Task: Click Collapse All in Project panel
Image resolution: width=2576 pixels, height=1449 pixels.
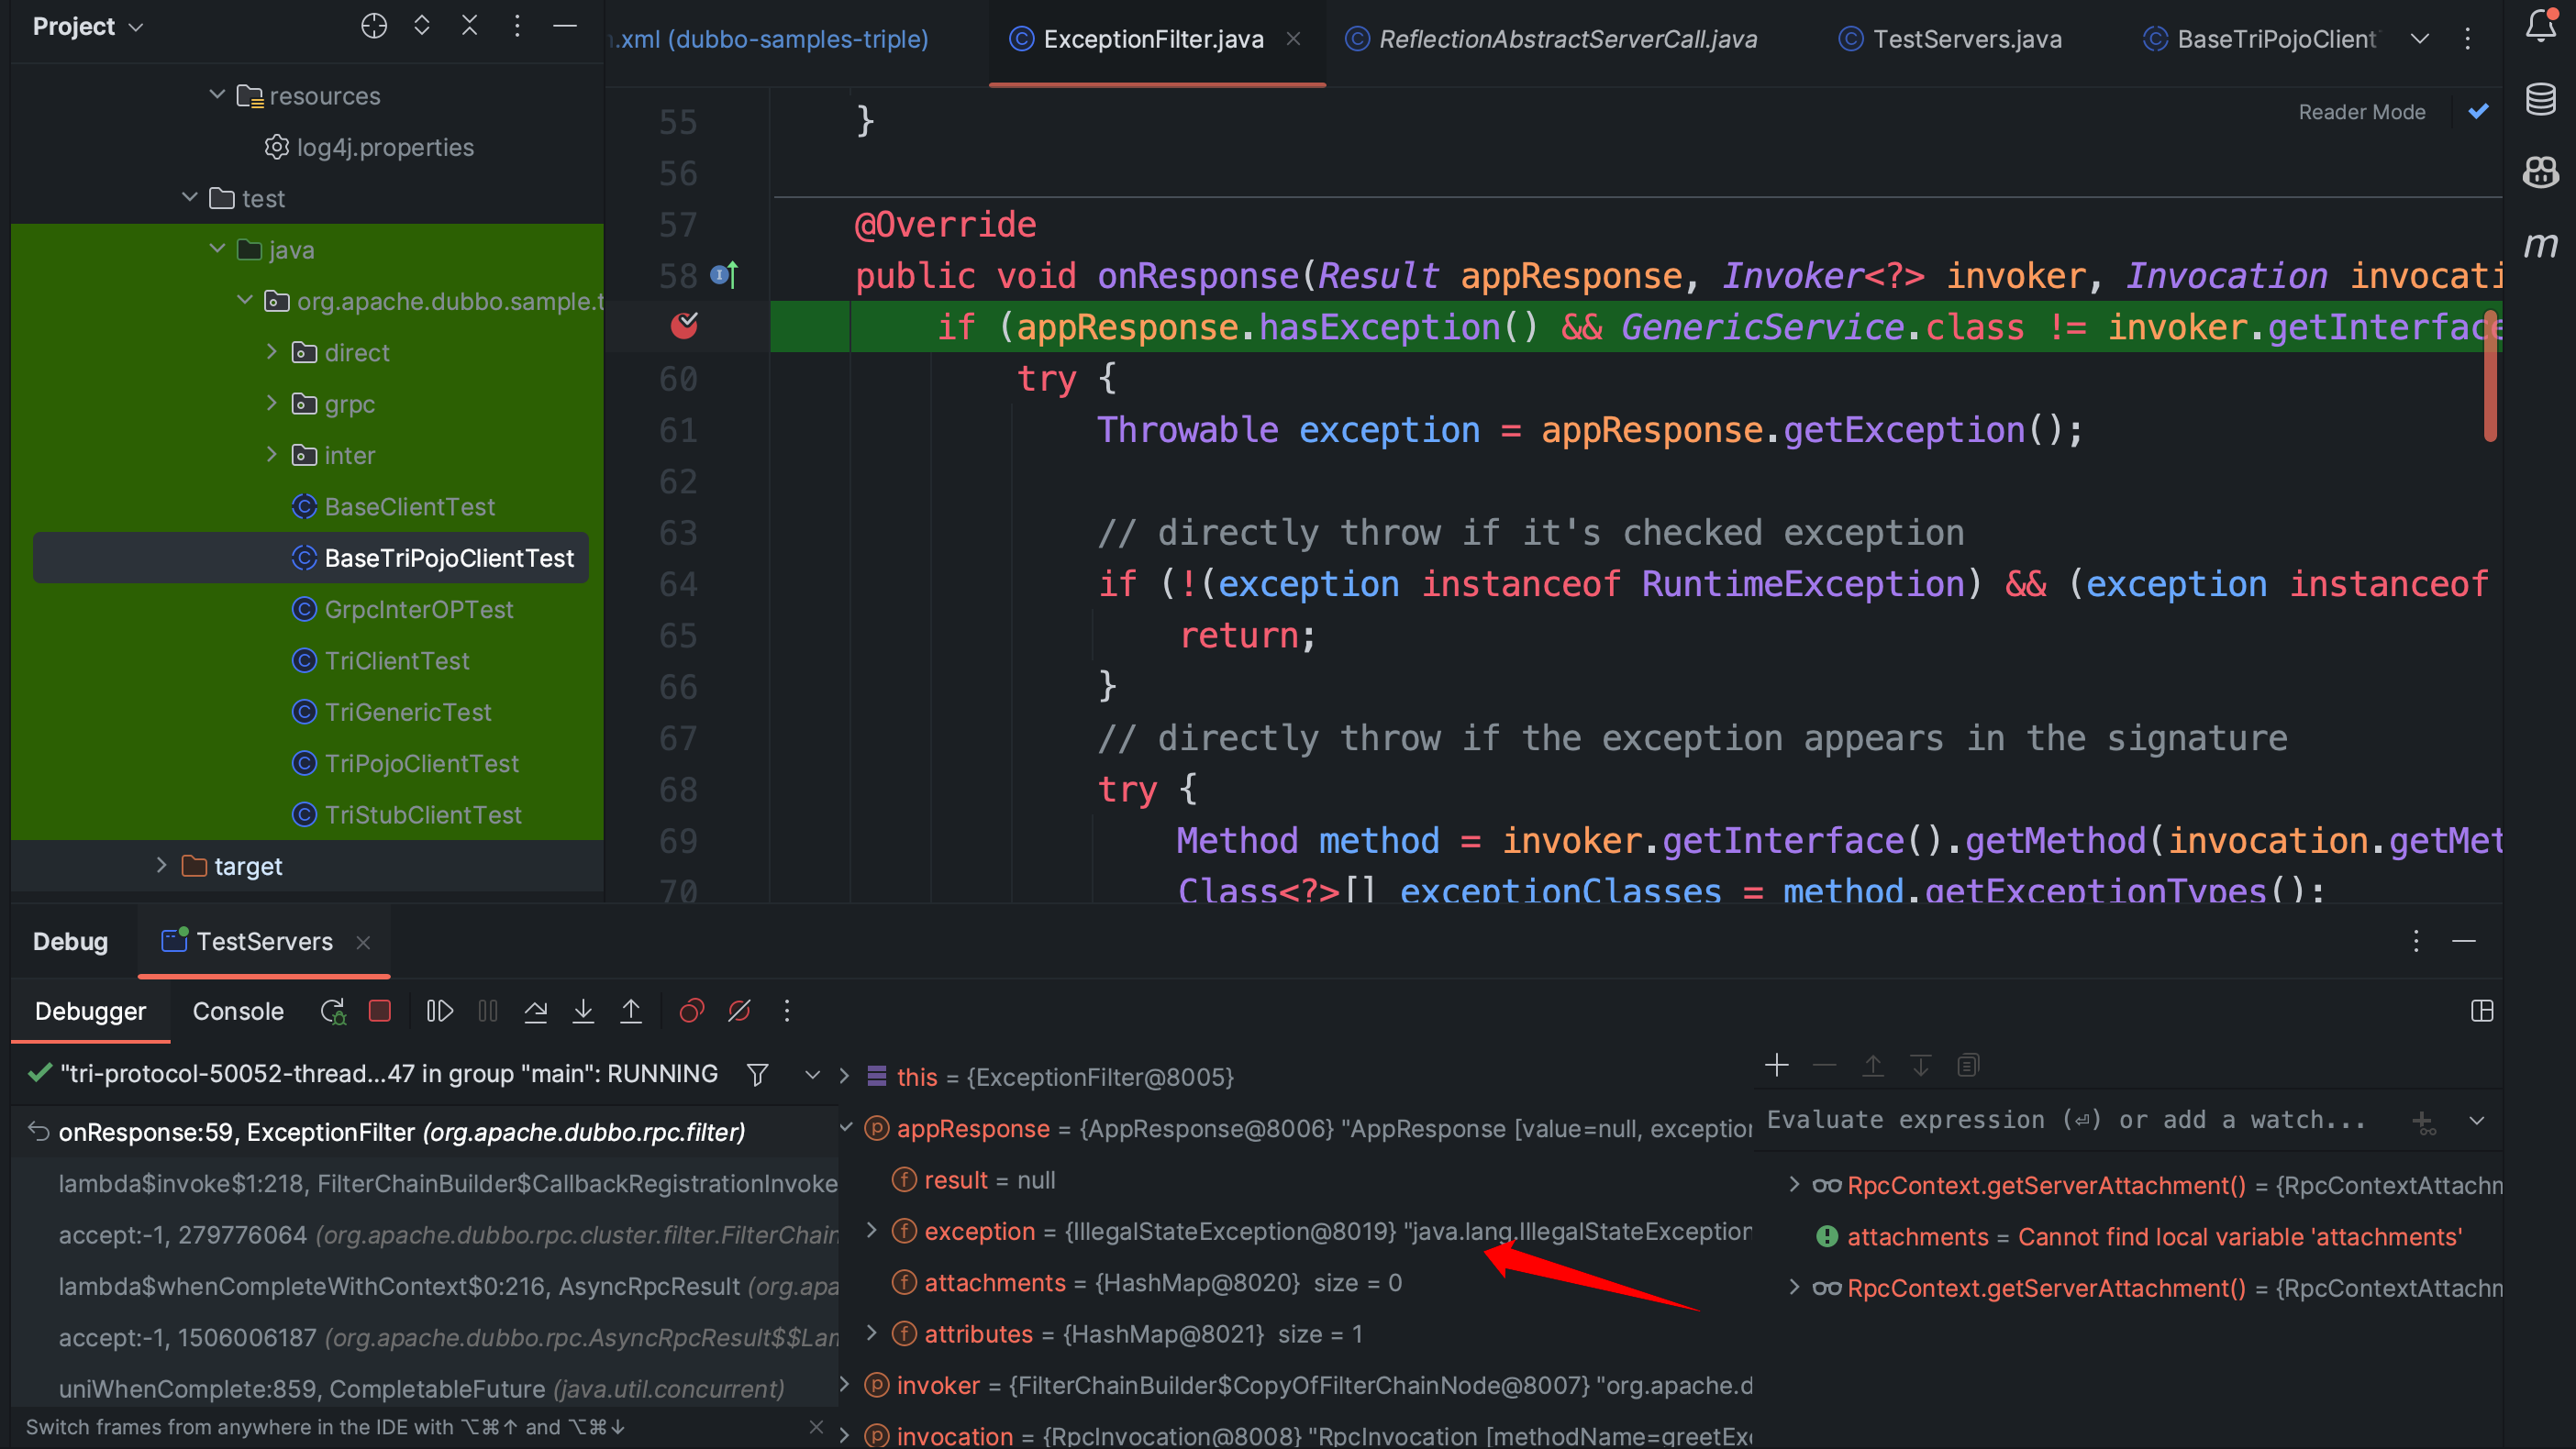Action: coord(469,26)
